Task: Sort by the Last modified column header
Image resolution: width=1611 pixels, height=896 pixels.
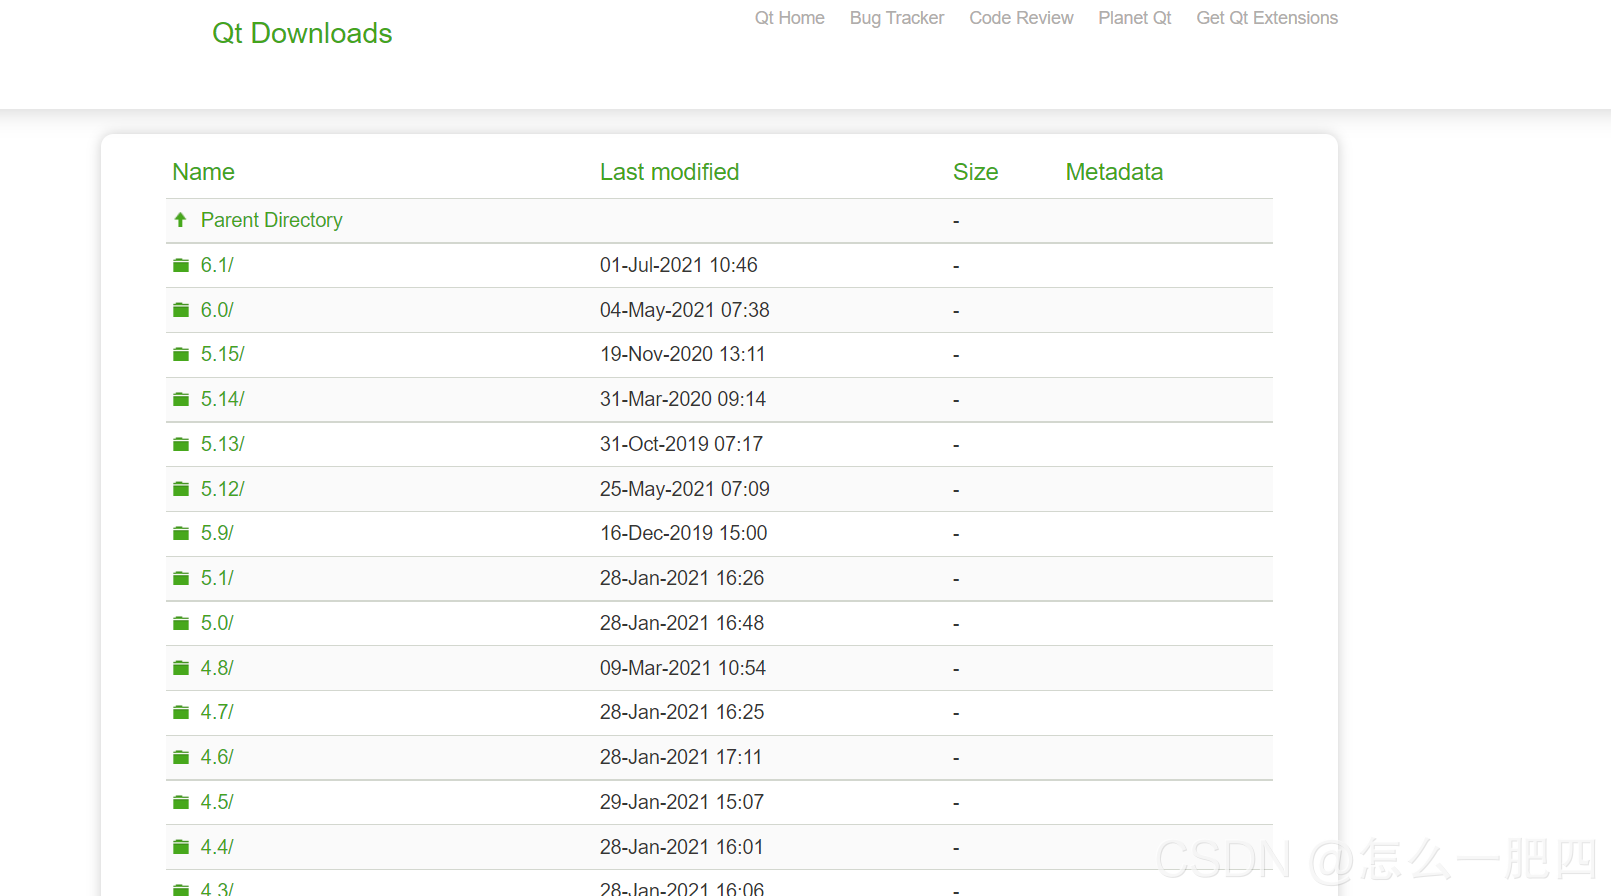Action: coord(669,172)
